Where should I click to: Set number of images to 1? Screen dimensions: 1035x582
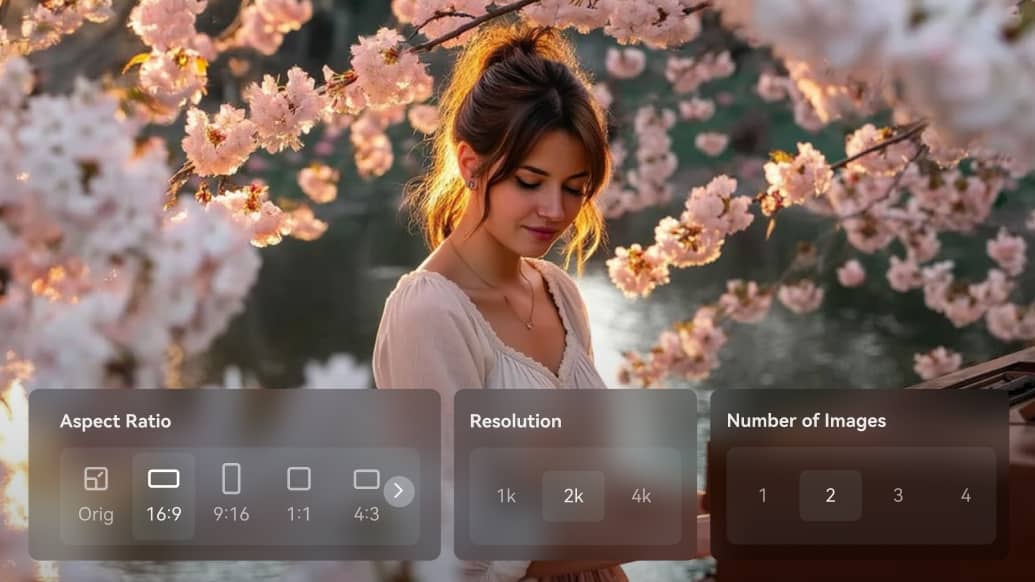click(x=763, y=495)
